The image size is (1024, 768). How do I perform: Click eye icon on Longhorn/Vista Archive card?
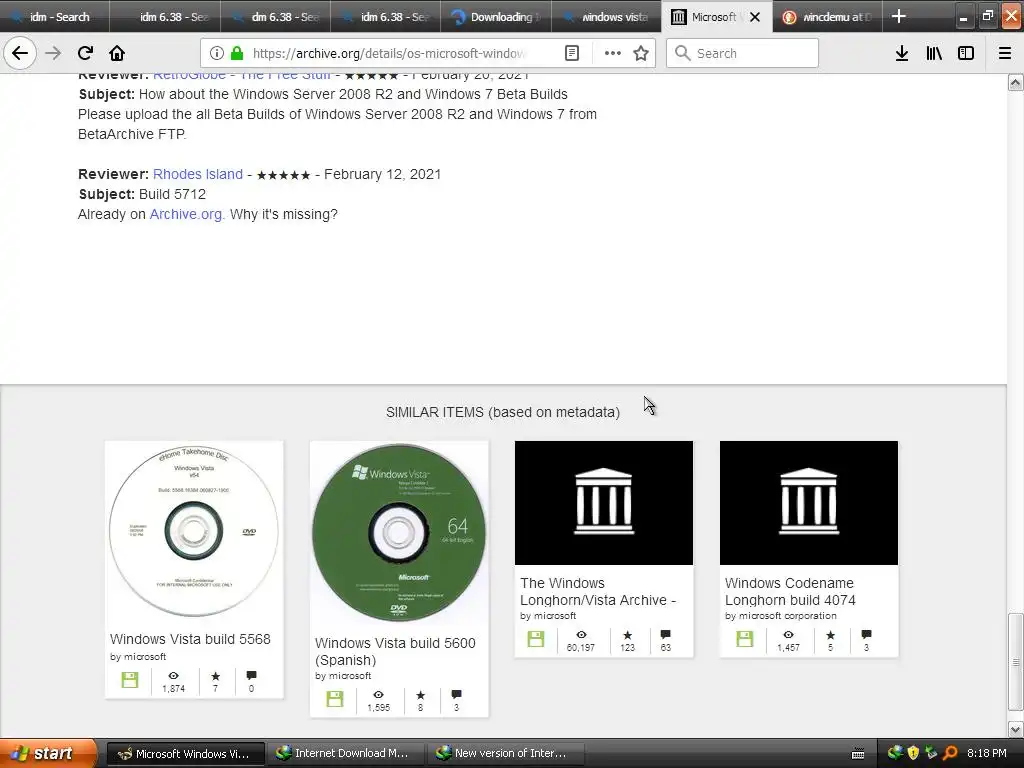coord(581,635)
